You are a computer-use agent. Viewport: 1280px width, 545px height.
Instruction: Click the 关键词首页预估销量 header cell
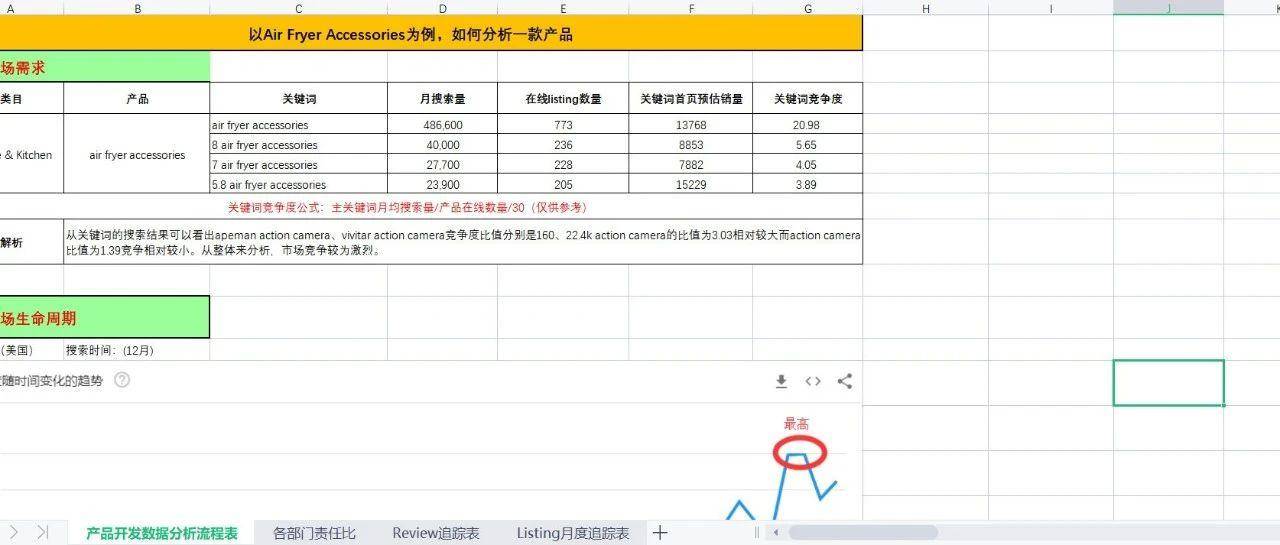[691, 98]
